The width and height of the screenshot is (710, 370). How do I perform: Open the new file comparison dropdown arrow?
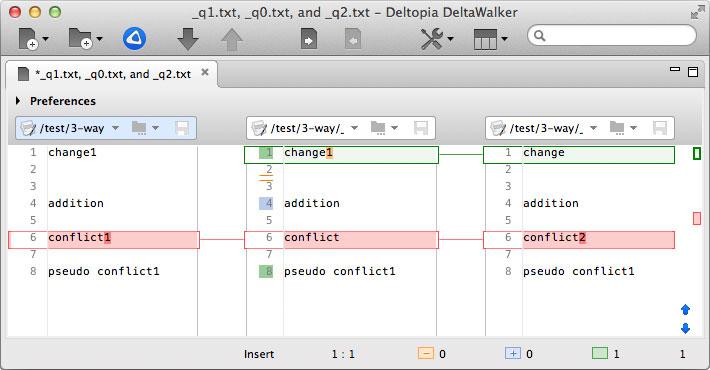click(45, 39)
